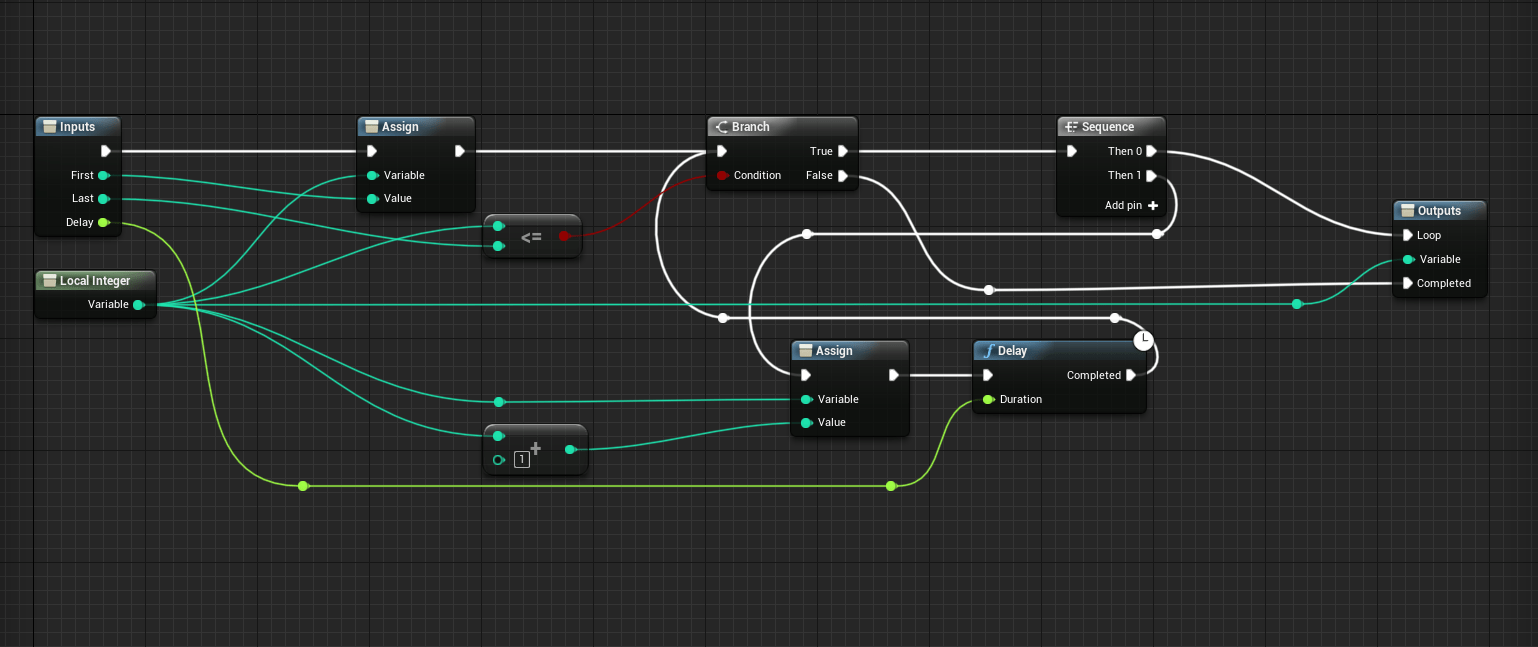Click the clock latent icon on the Delay node

point(1143,340)
